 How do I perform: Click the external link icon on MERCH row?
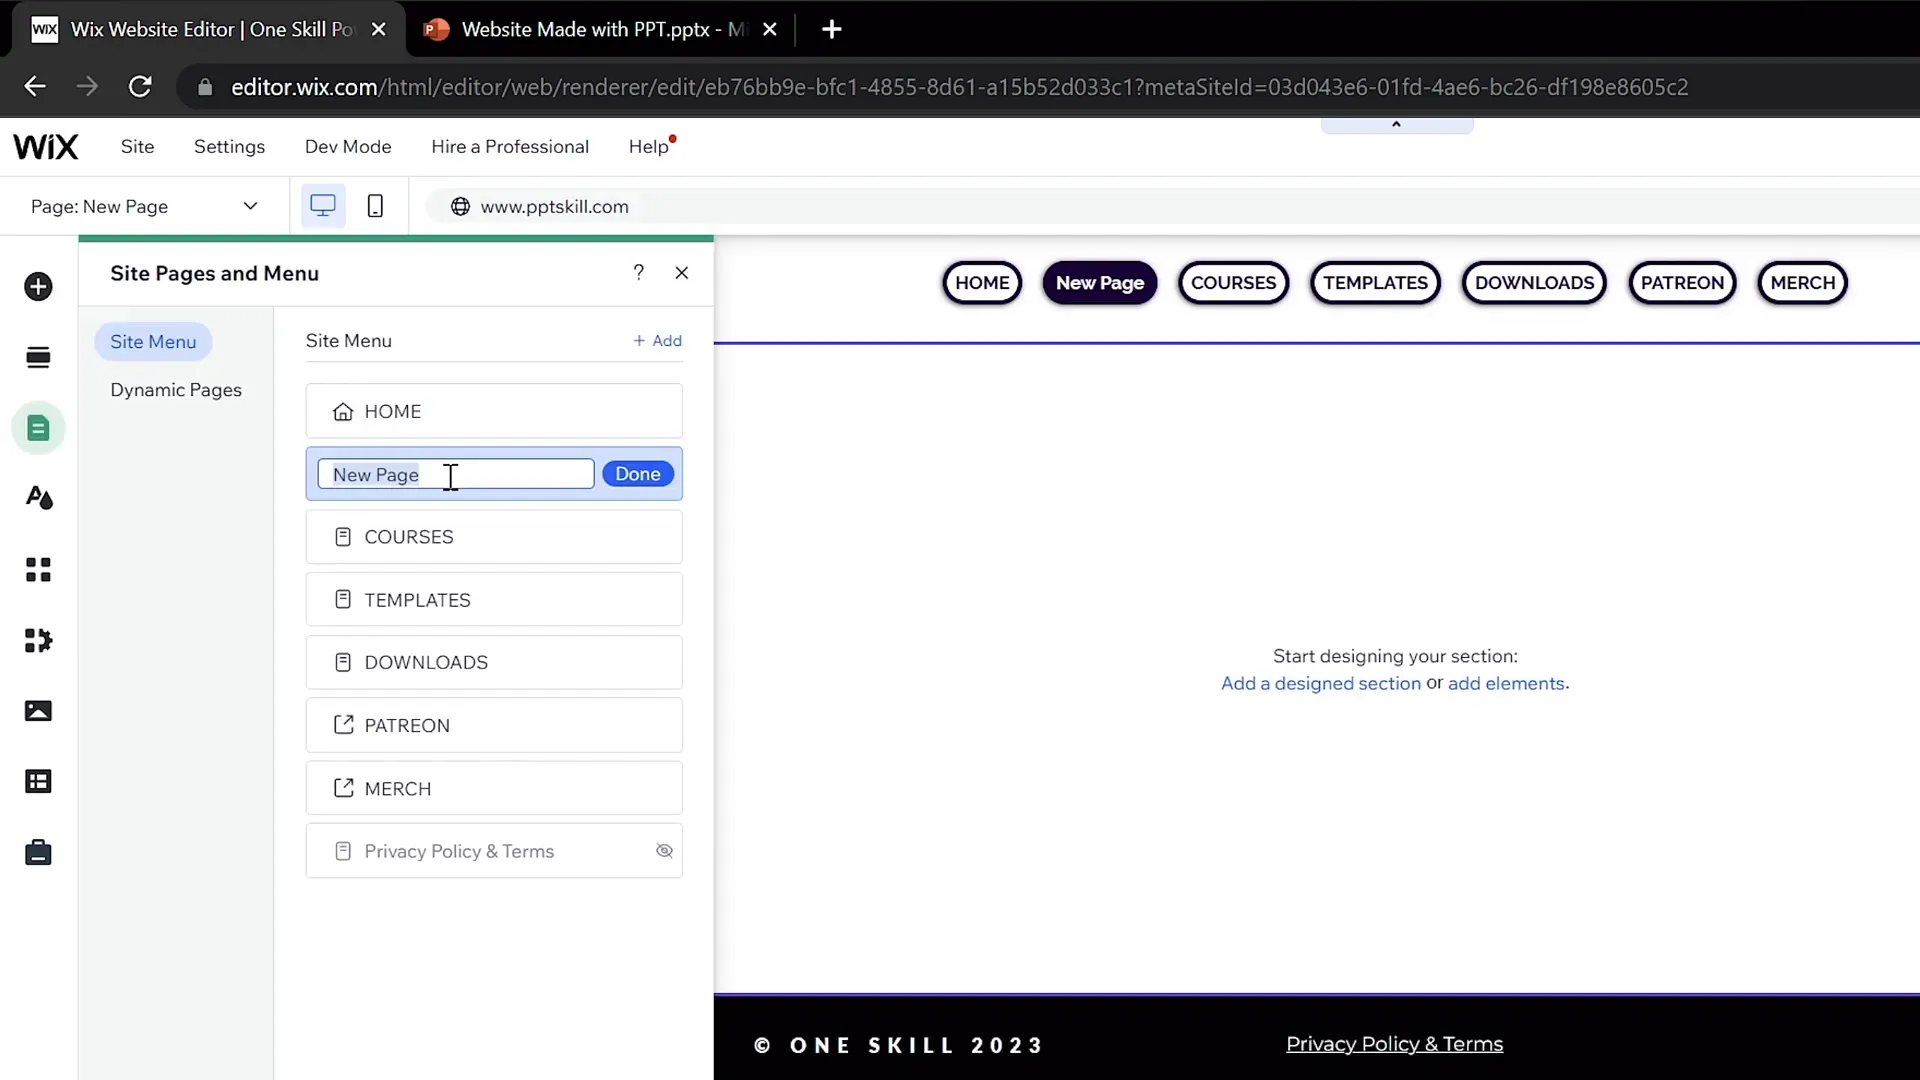343,788
